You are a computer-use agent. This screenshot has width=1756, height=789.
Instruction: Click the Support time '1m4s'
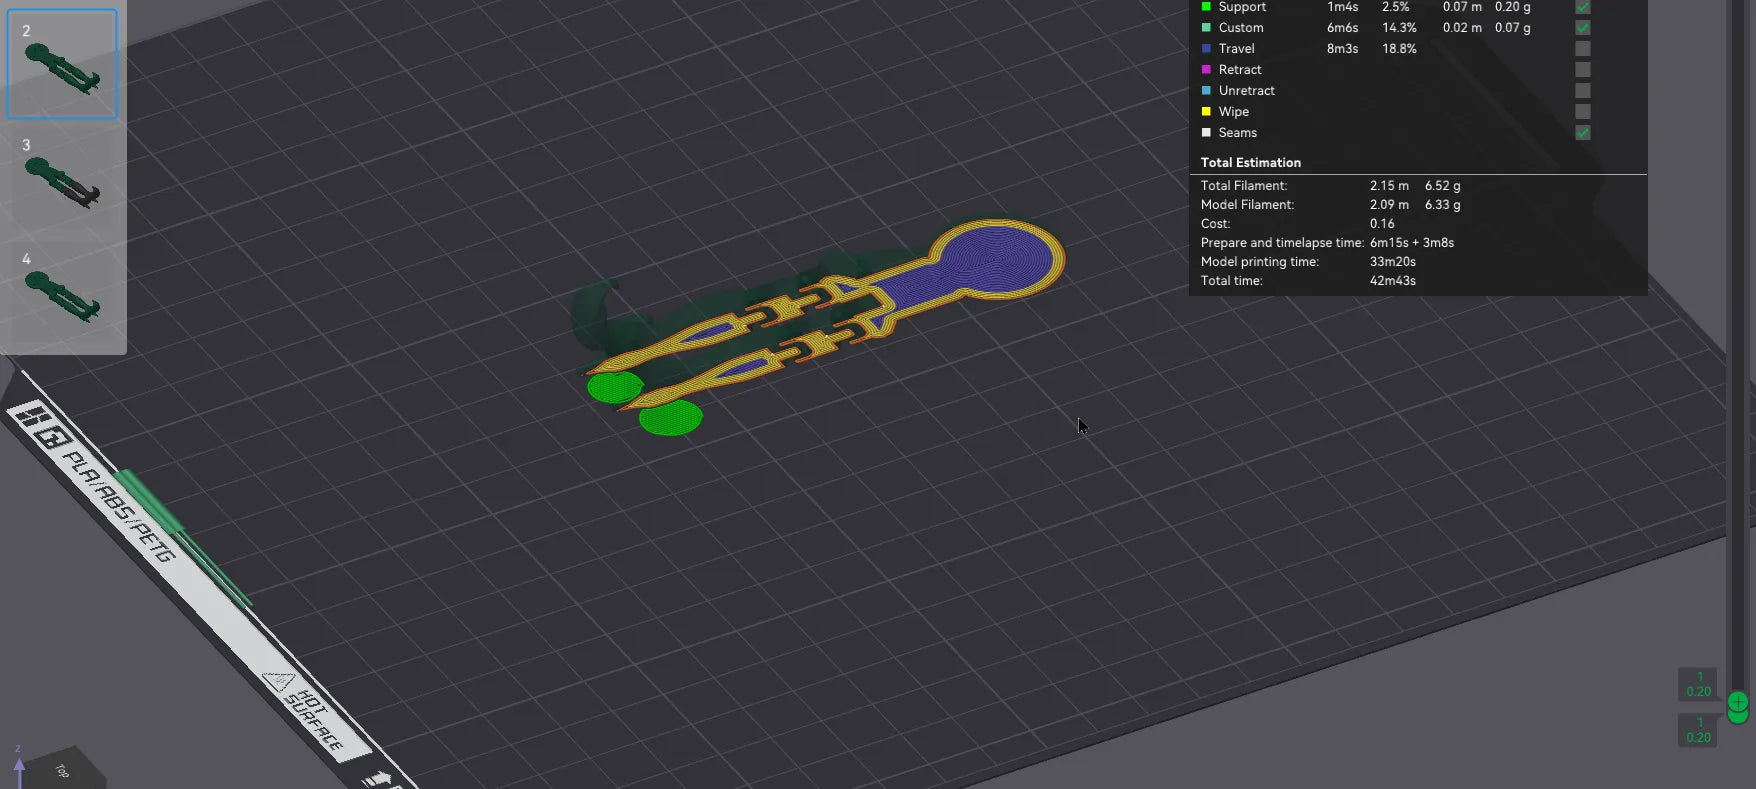[1342, 7]
